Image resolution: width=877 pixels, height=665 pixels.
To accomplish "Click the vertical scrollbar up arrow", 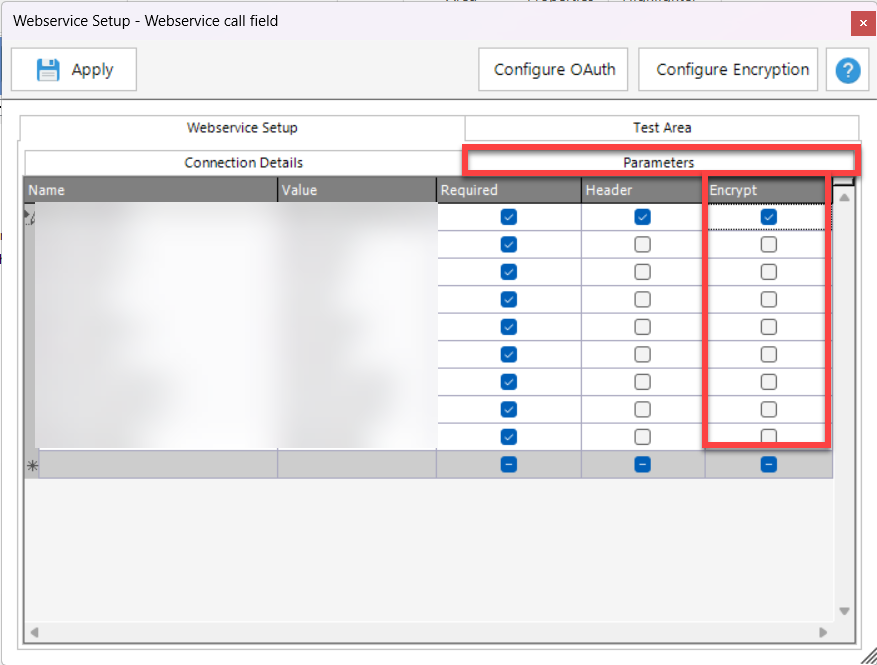I will [844, 197].
